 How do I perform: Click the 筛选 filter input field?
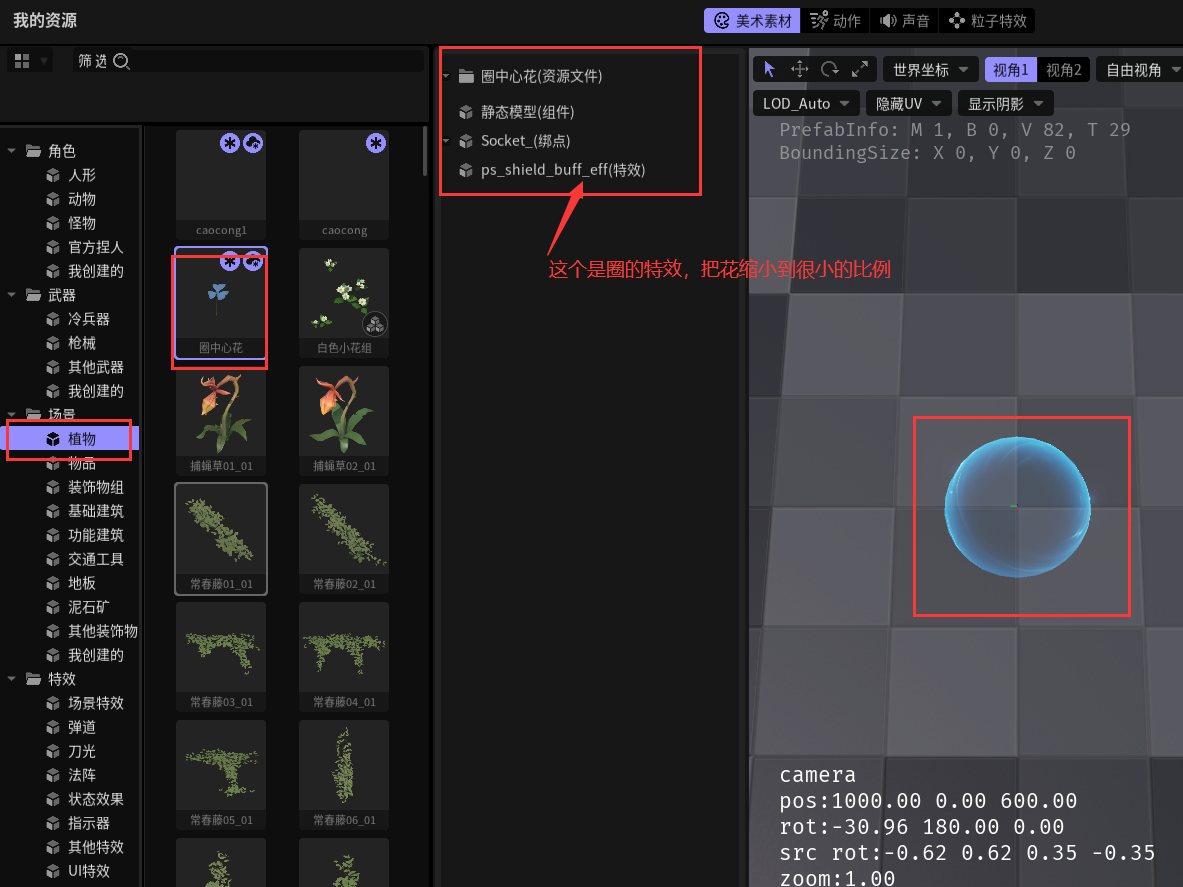click(249, 61)
